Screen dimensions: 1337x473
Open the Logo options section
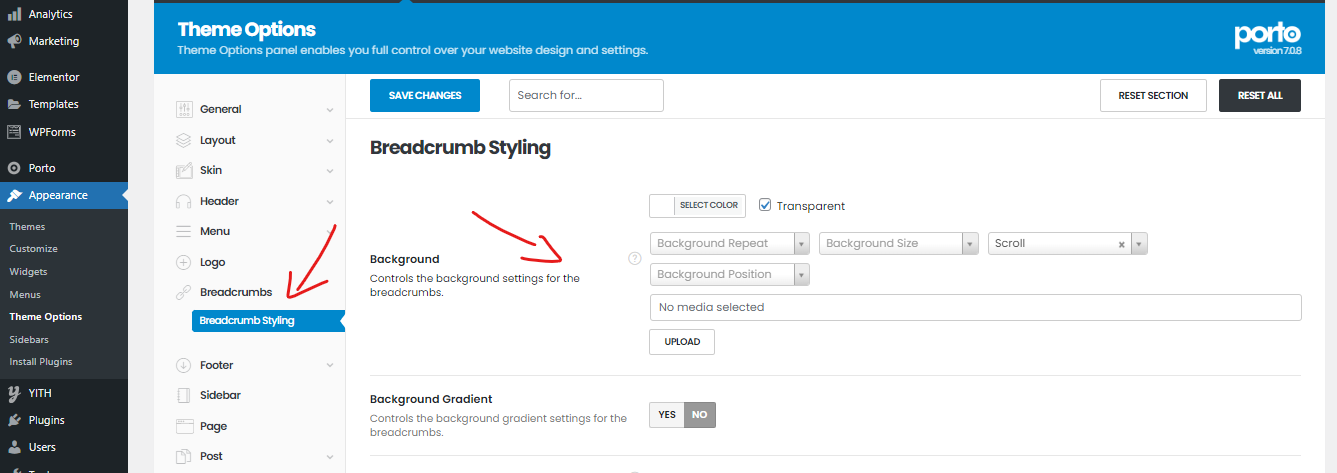coord(213,262)
